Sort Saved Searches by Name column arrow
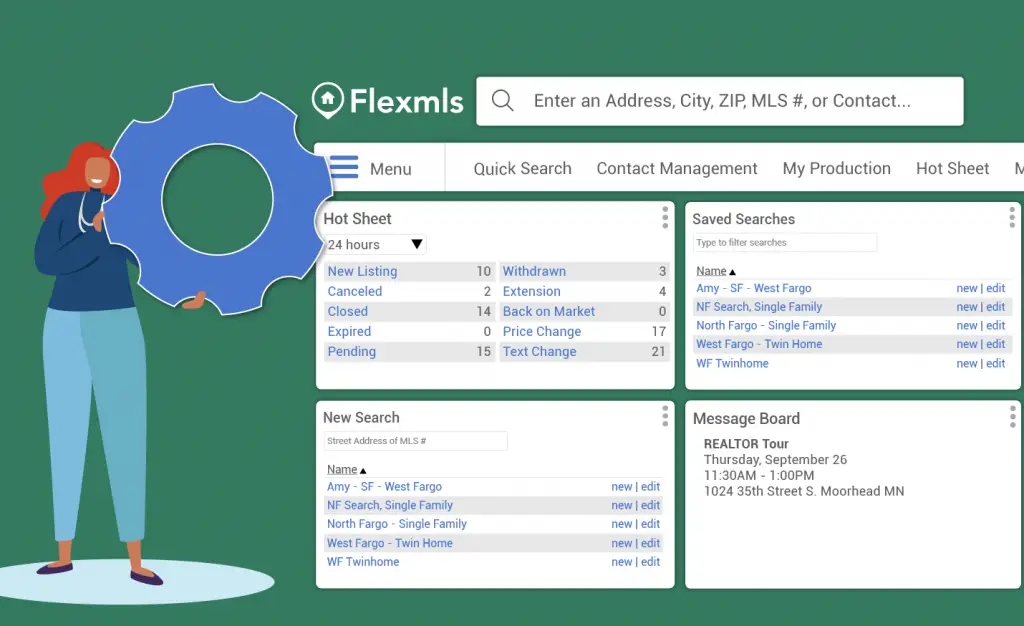Viewport: 1024px width, 626px height. [x=732, y=271]
